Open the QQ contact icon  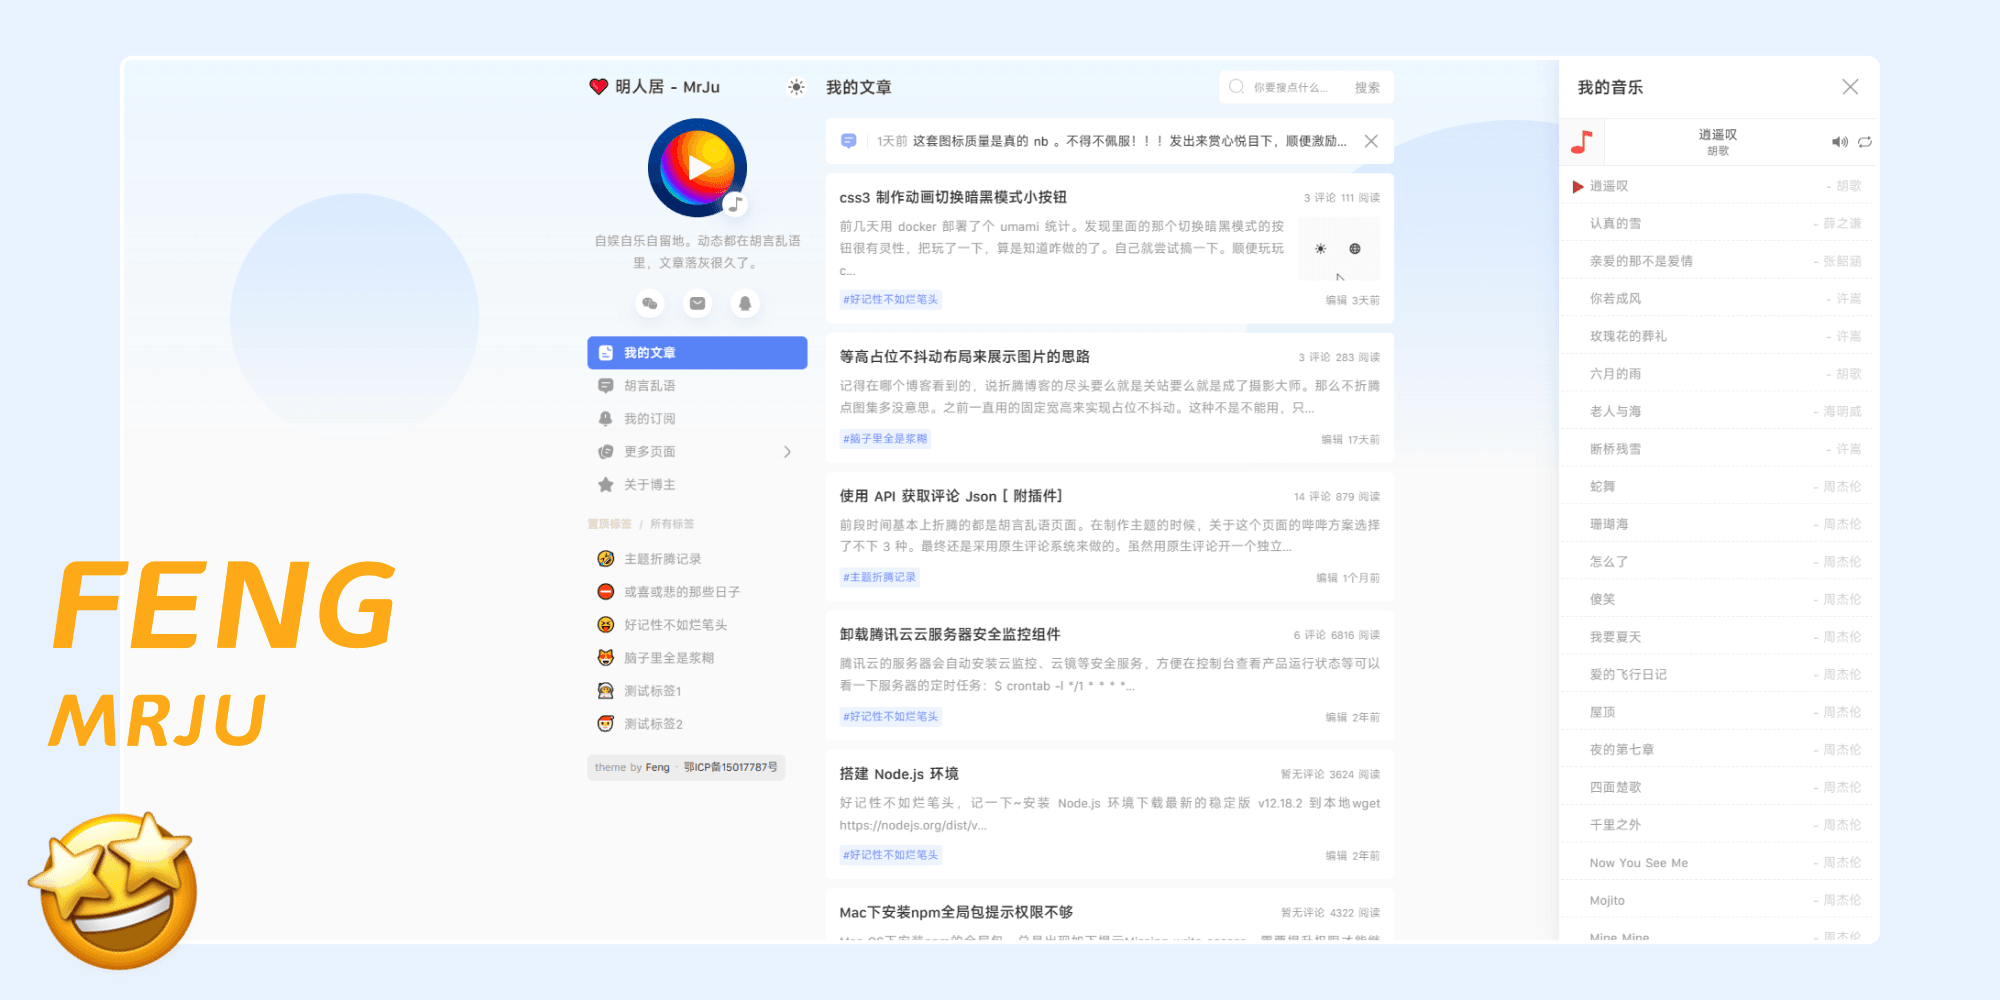[x=746, y=303]
